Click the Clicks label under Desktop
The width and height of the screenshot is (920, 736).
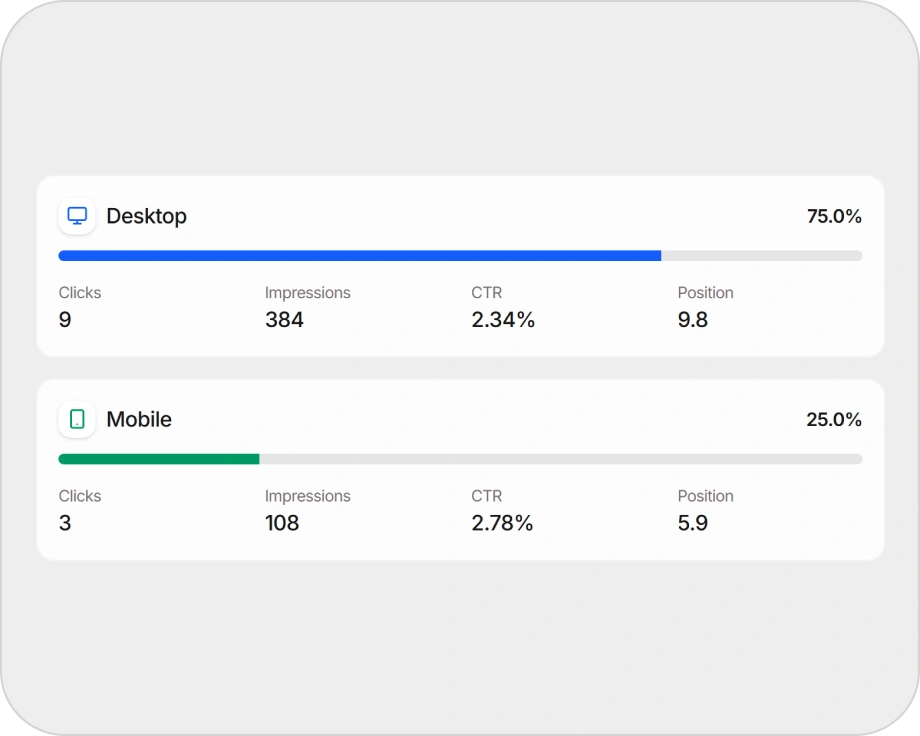80,293
